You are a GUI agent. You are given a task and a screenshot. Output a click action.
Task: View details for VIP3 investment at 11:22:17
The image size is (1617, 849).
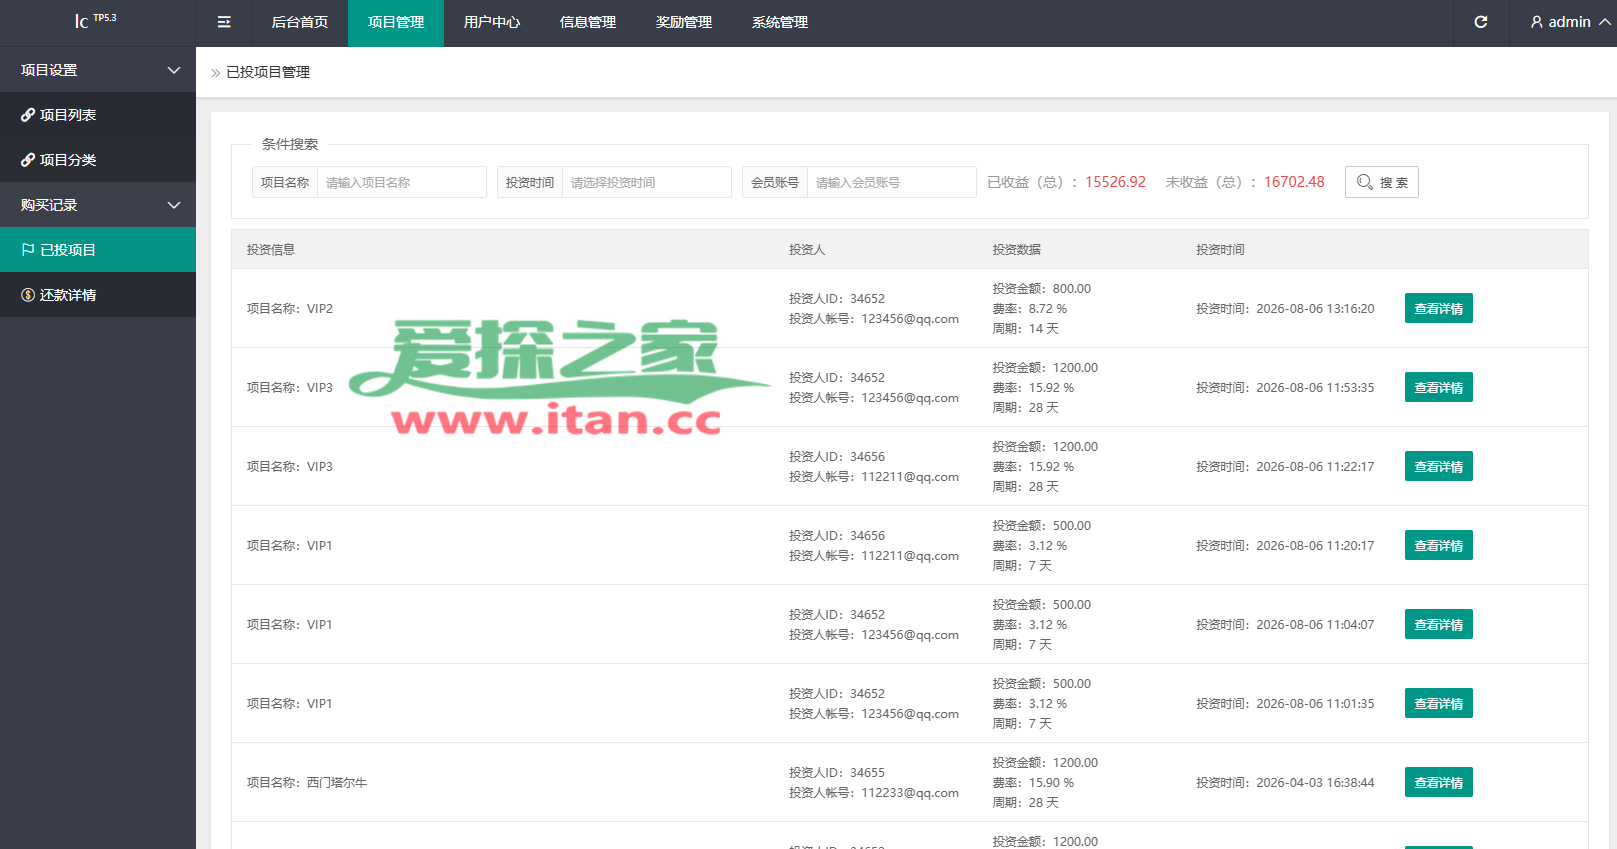tap(1438, 466)
